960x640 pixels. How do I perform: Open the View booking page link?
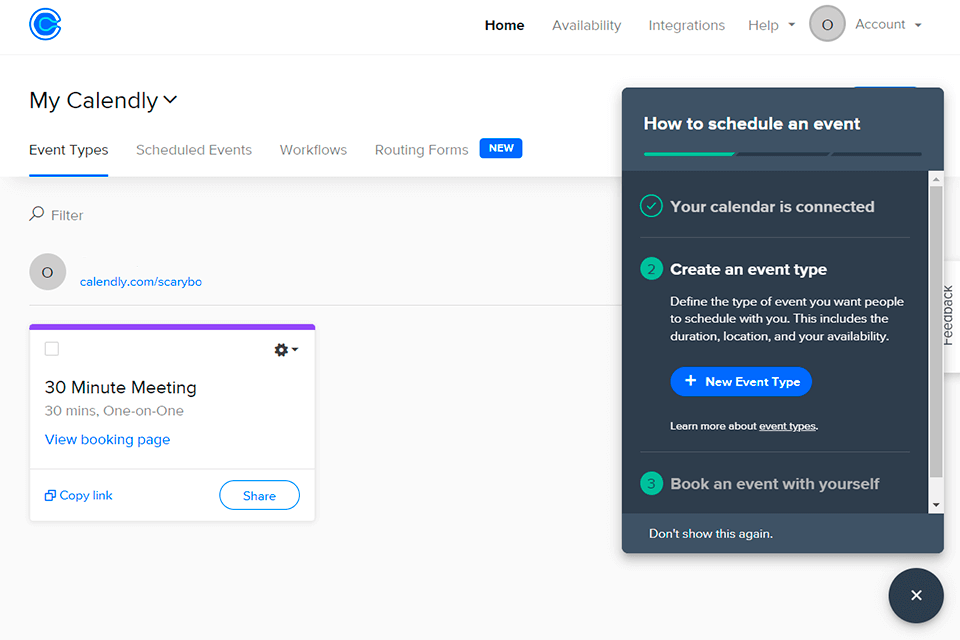[107, 440]
